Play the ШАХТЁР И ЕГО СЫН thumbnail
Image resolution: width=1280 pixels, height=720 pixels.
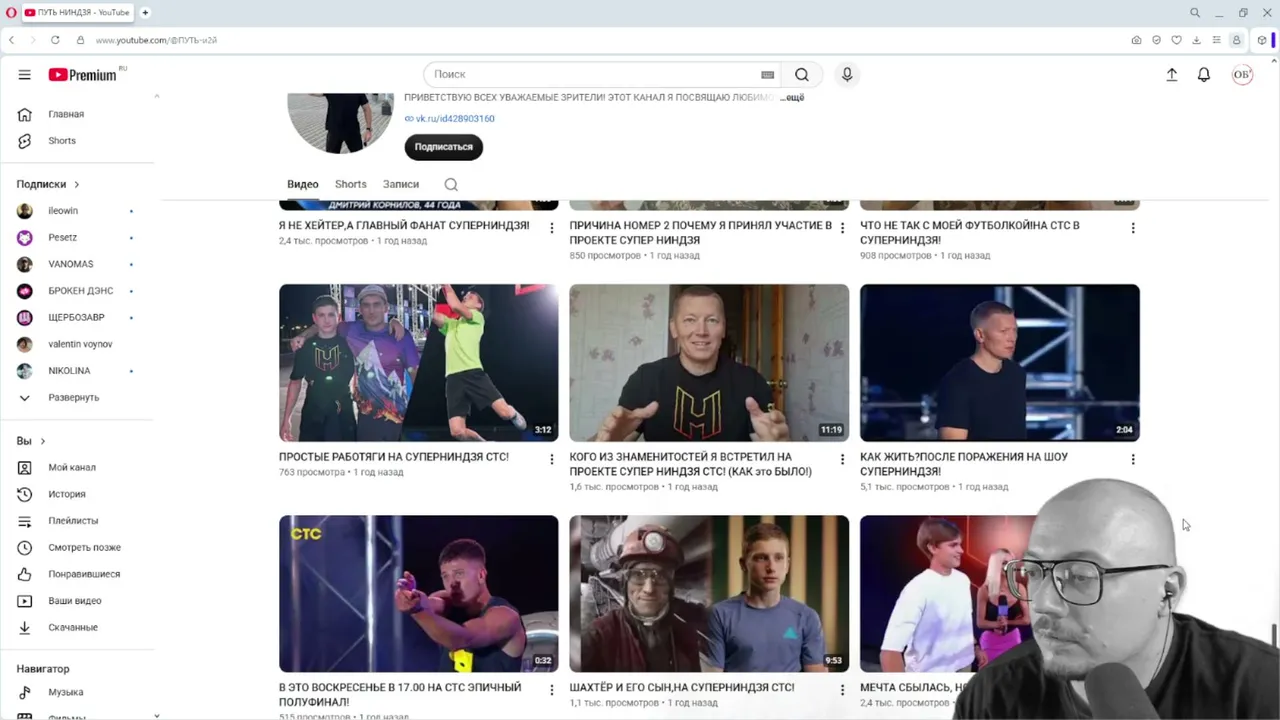(709, 594)
